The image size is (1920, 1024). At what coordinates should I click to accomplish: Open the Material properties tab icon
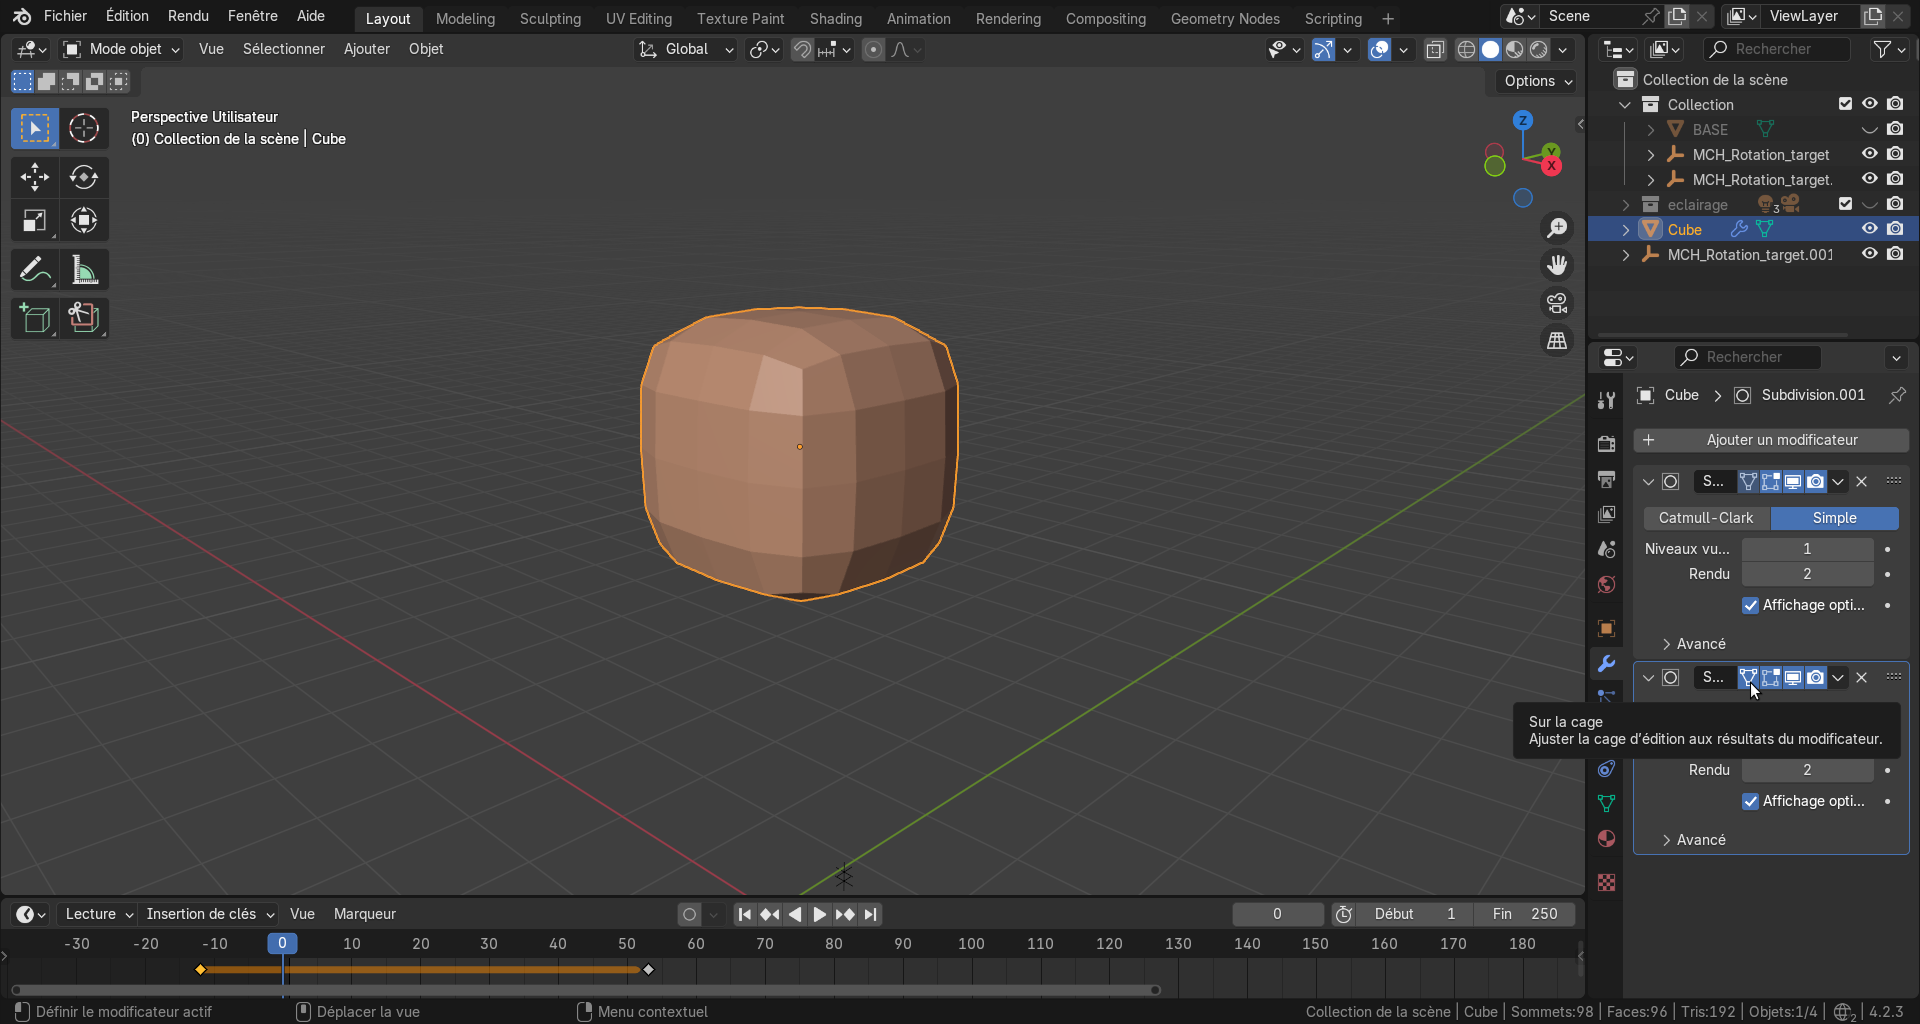1606,838
